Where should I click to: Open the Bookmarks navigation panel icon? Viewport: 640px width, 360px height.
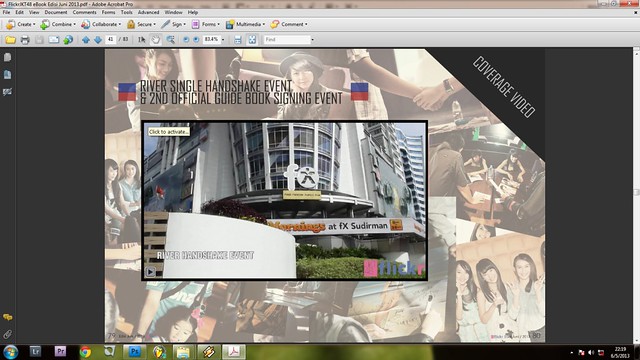click(x=7, y=74)
